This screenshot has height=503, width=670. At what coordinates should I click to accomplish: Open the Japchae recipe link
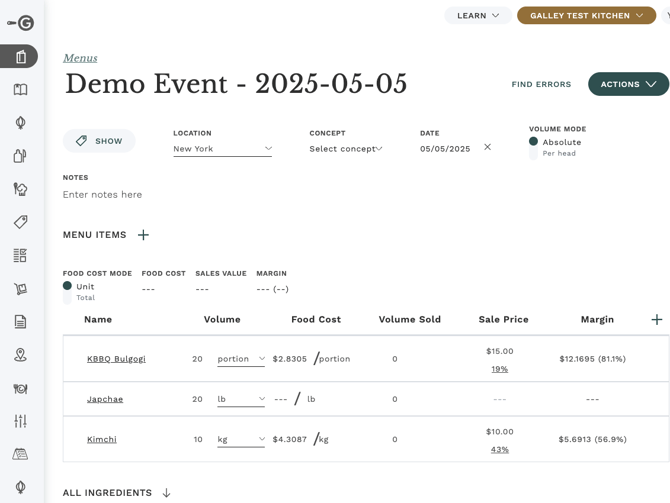105,399
